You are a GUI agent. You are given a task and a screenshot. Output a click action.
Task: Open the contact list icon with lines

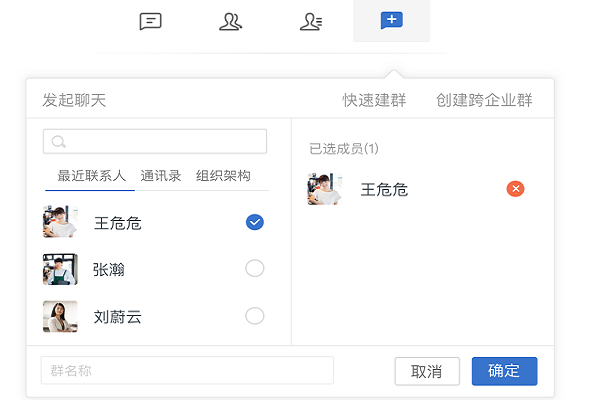311,20
